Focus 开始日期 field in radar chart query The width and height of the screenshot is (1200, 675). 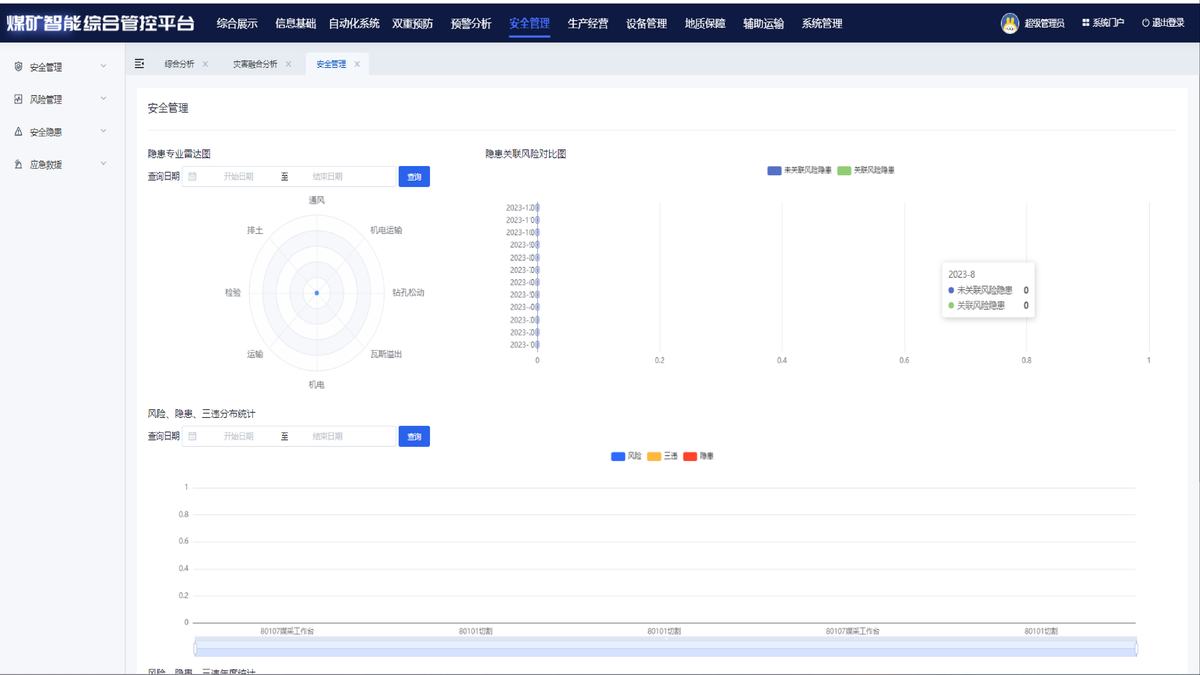(x=238, y=176)
